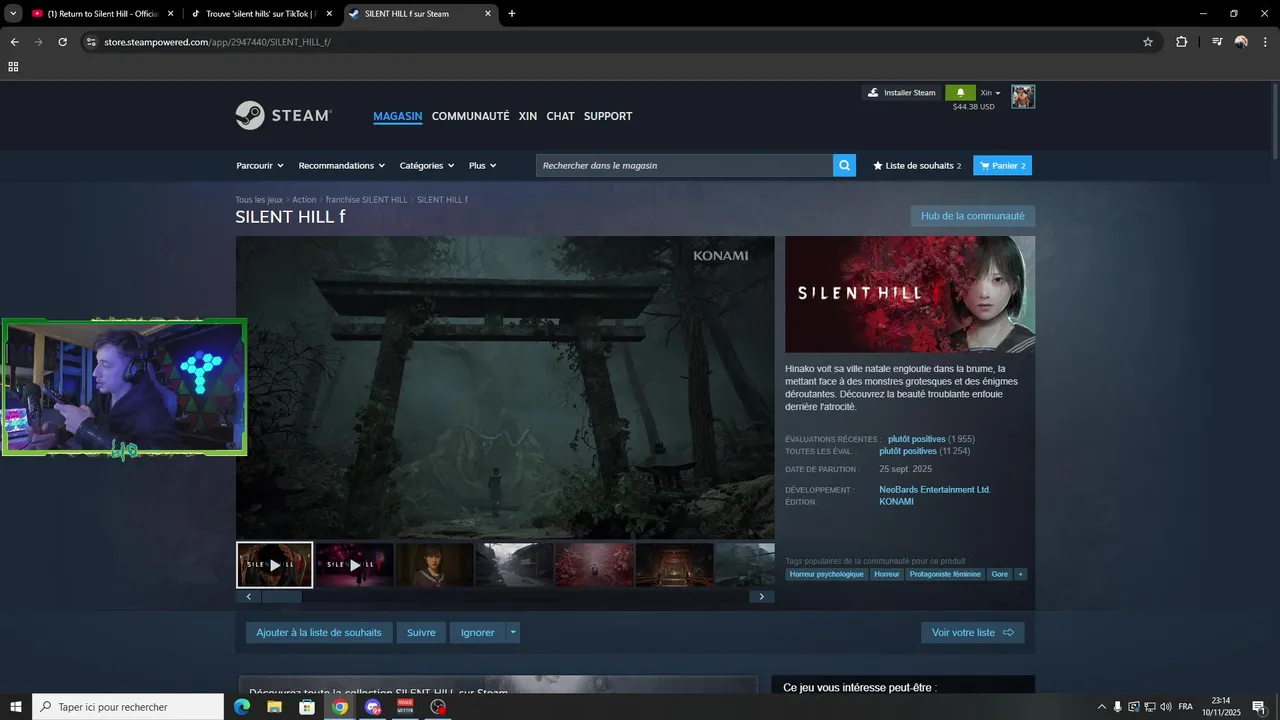1280x720 pixels.
Task: Click the store search input field
Action: [685, 166]
